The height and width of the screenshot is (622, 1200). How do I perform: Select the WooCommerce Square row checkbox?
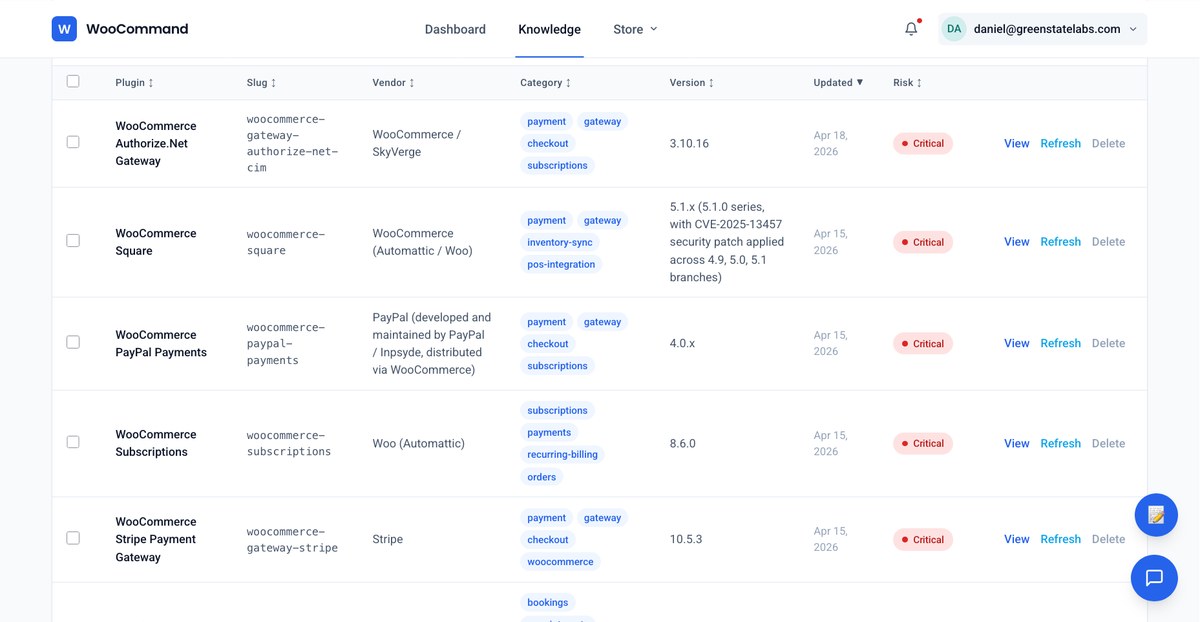(73, 241)
